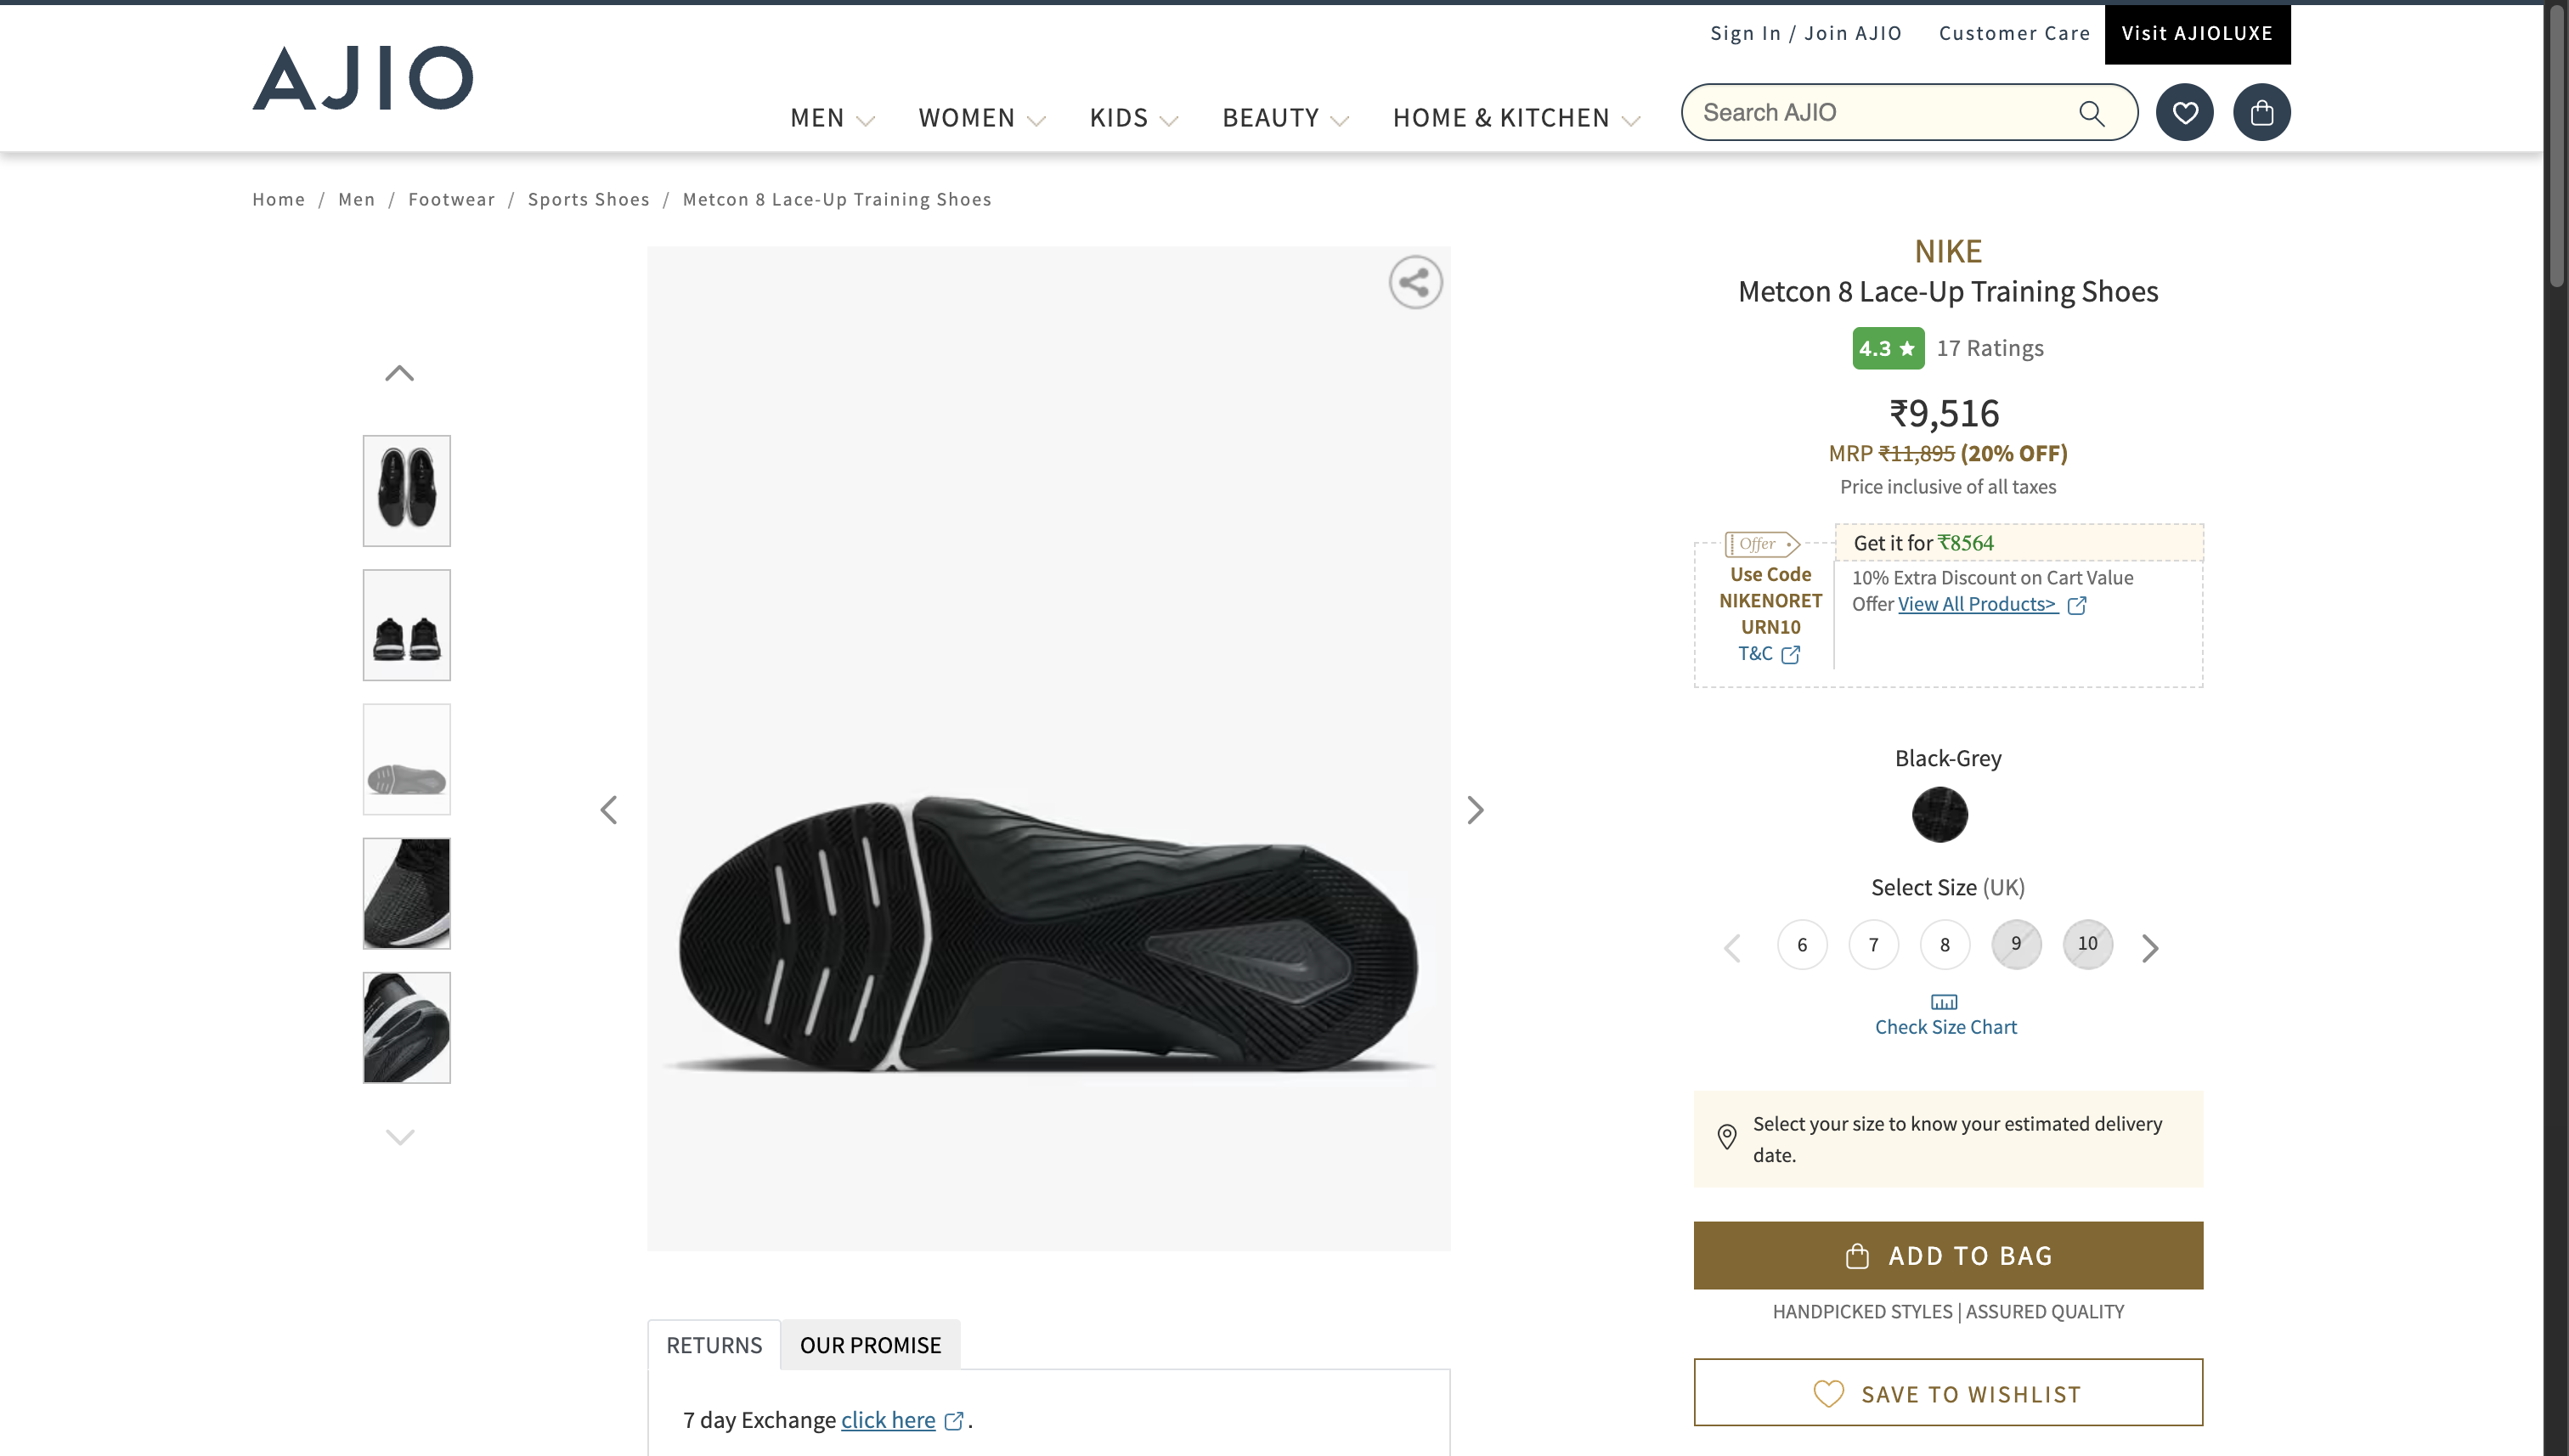Screen dimensions: 2569x1456
Task: Click the 17 Ratings text
Action: tap(1990, 348)
